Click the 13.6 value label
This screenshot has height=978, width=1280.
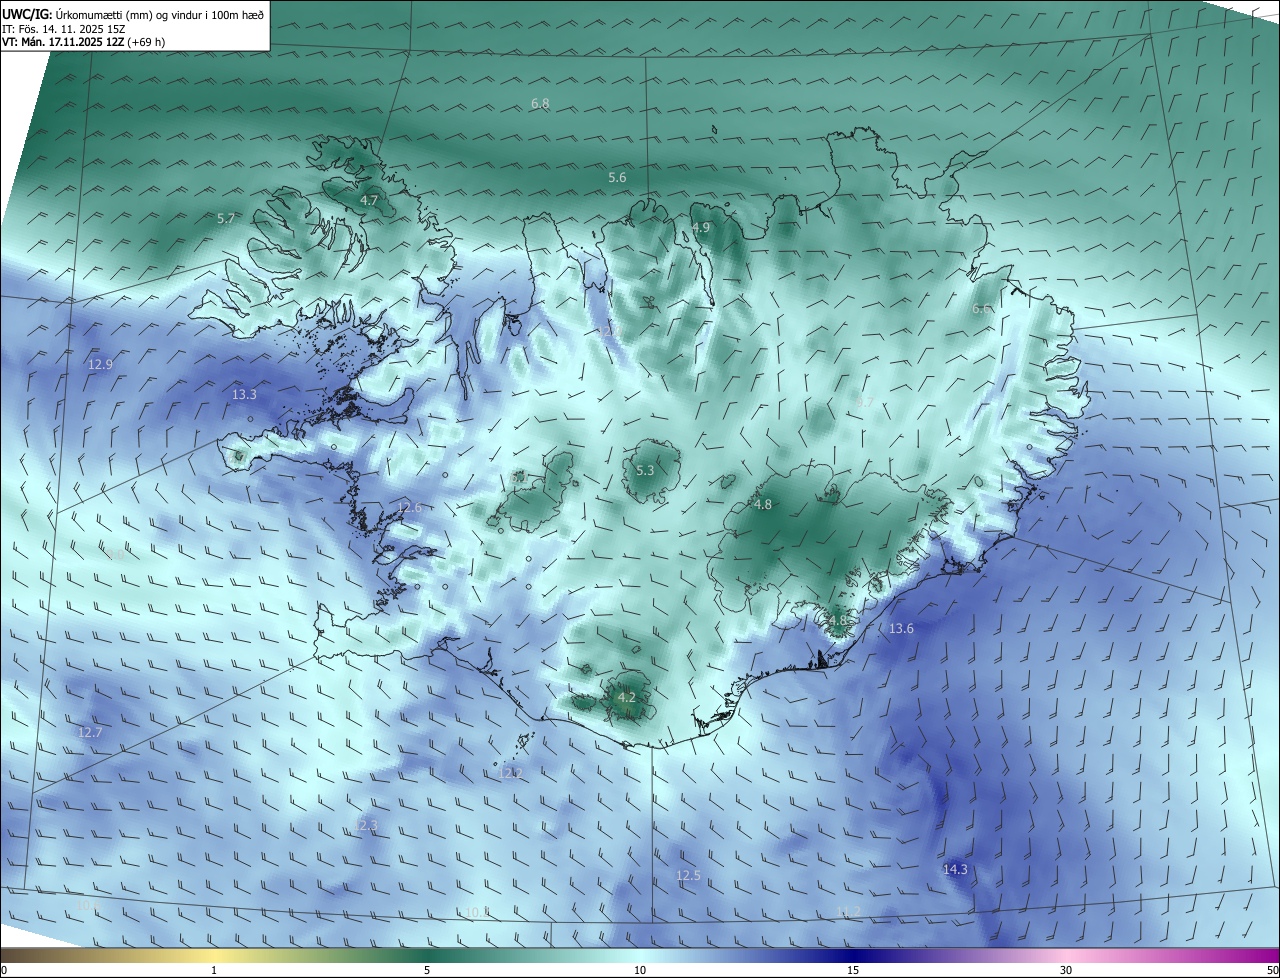pos(901,629)
